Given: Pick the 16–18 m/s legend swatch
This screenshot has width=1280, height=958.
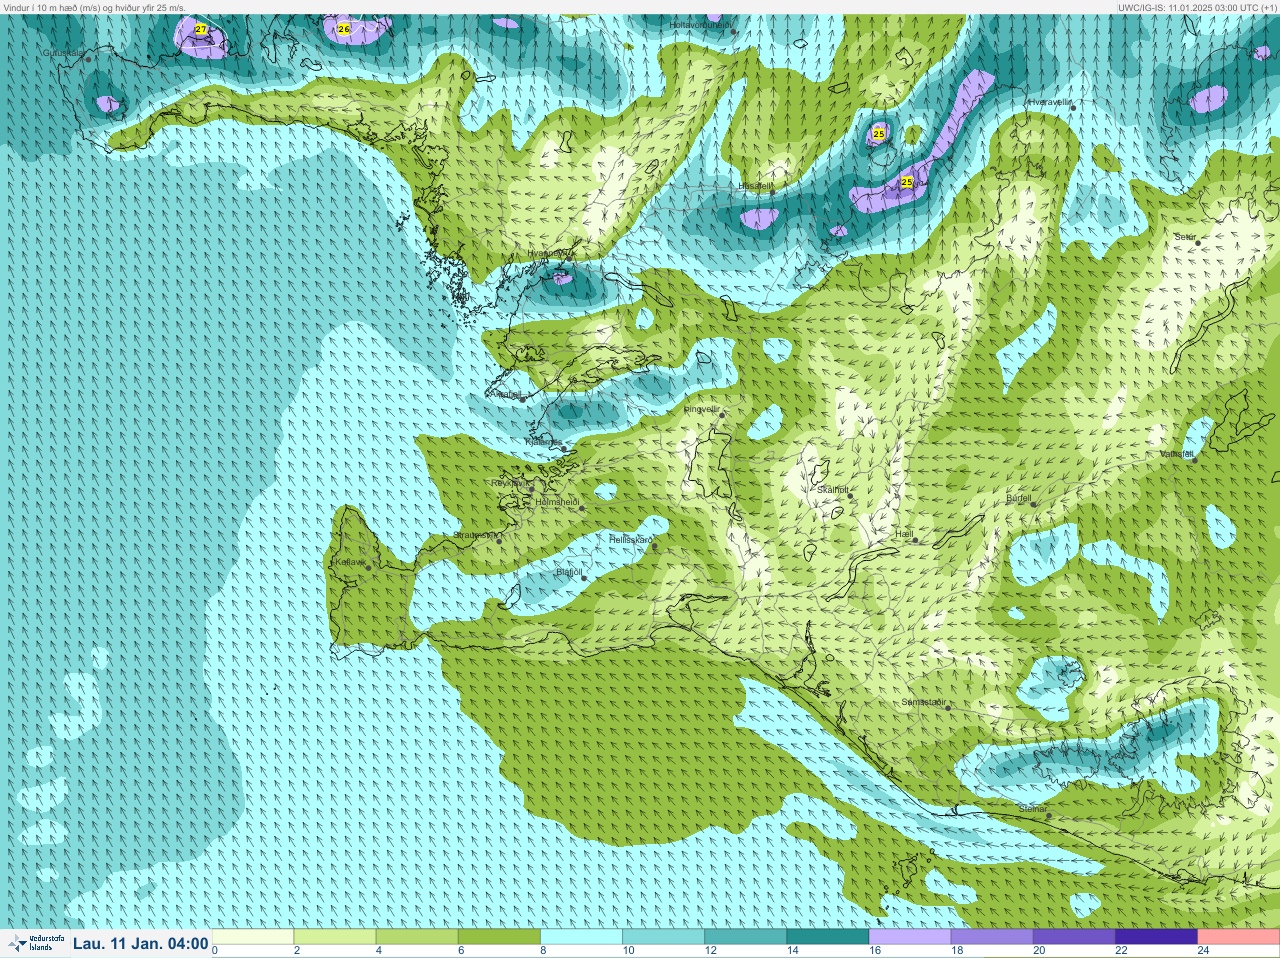Looking at the screenshot, I should [x=909, y=937].
